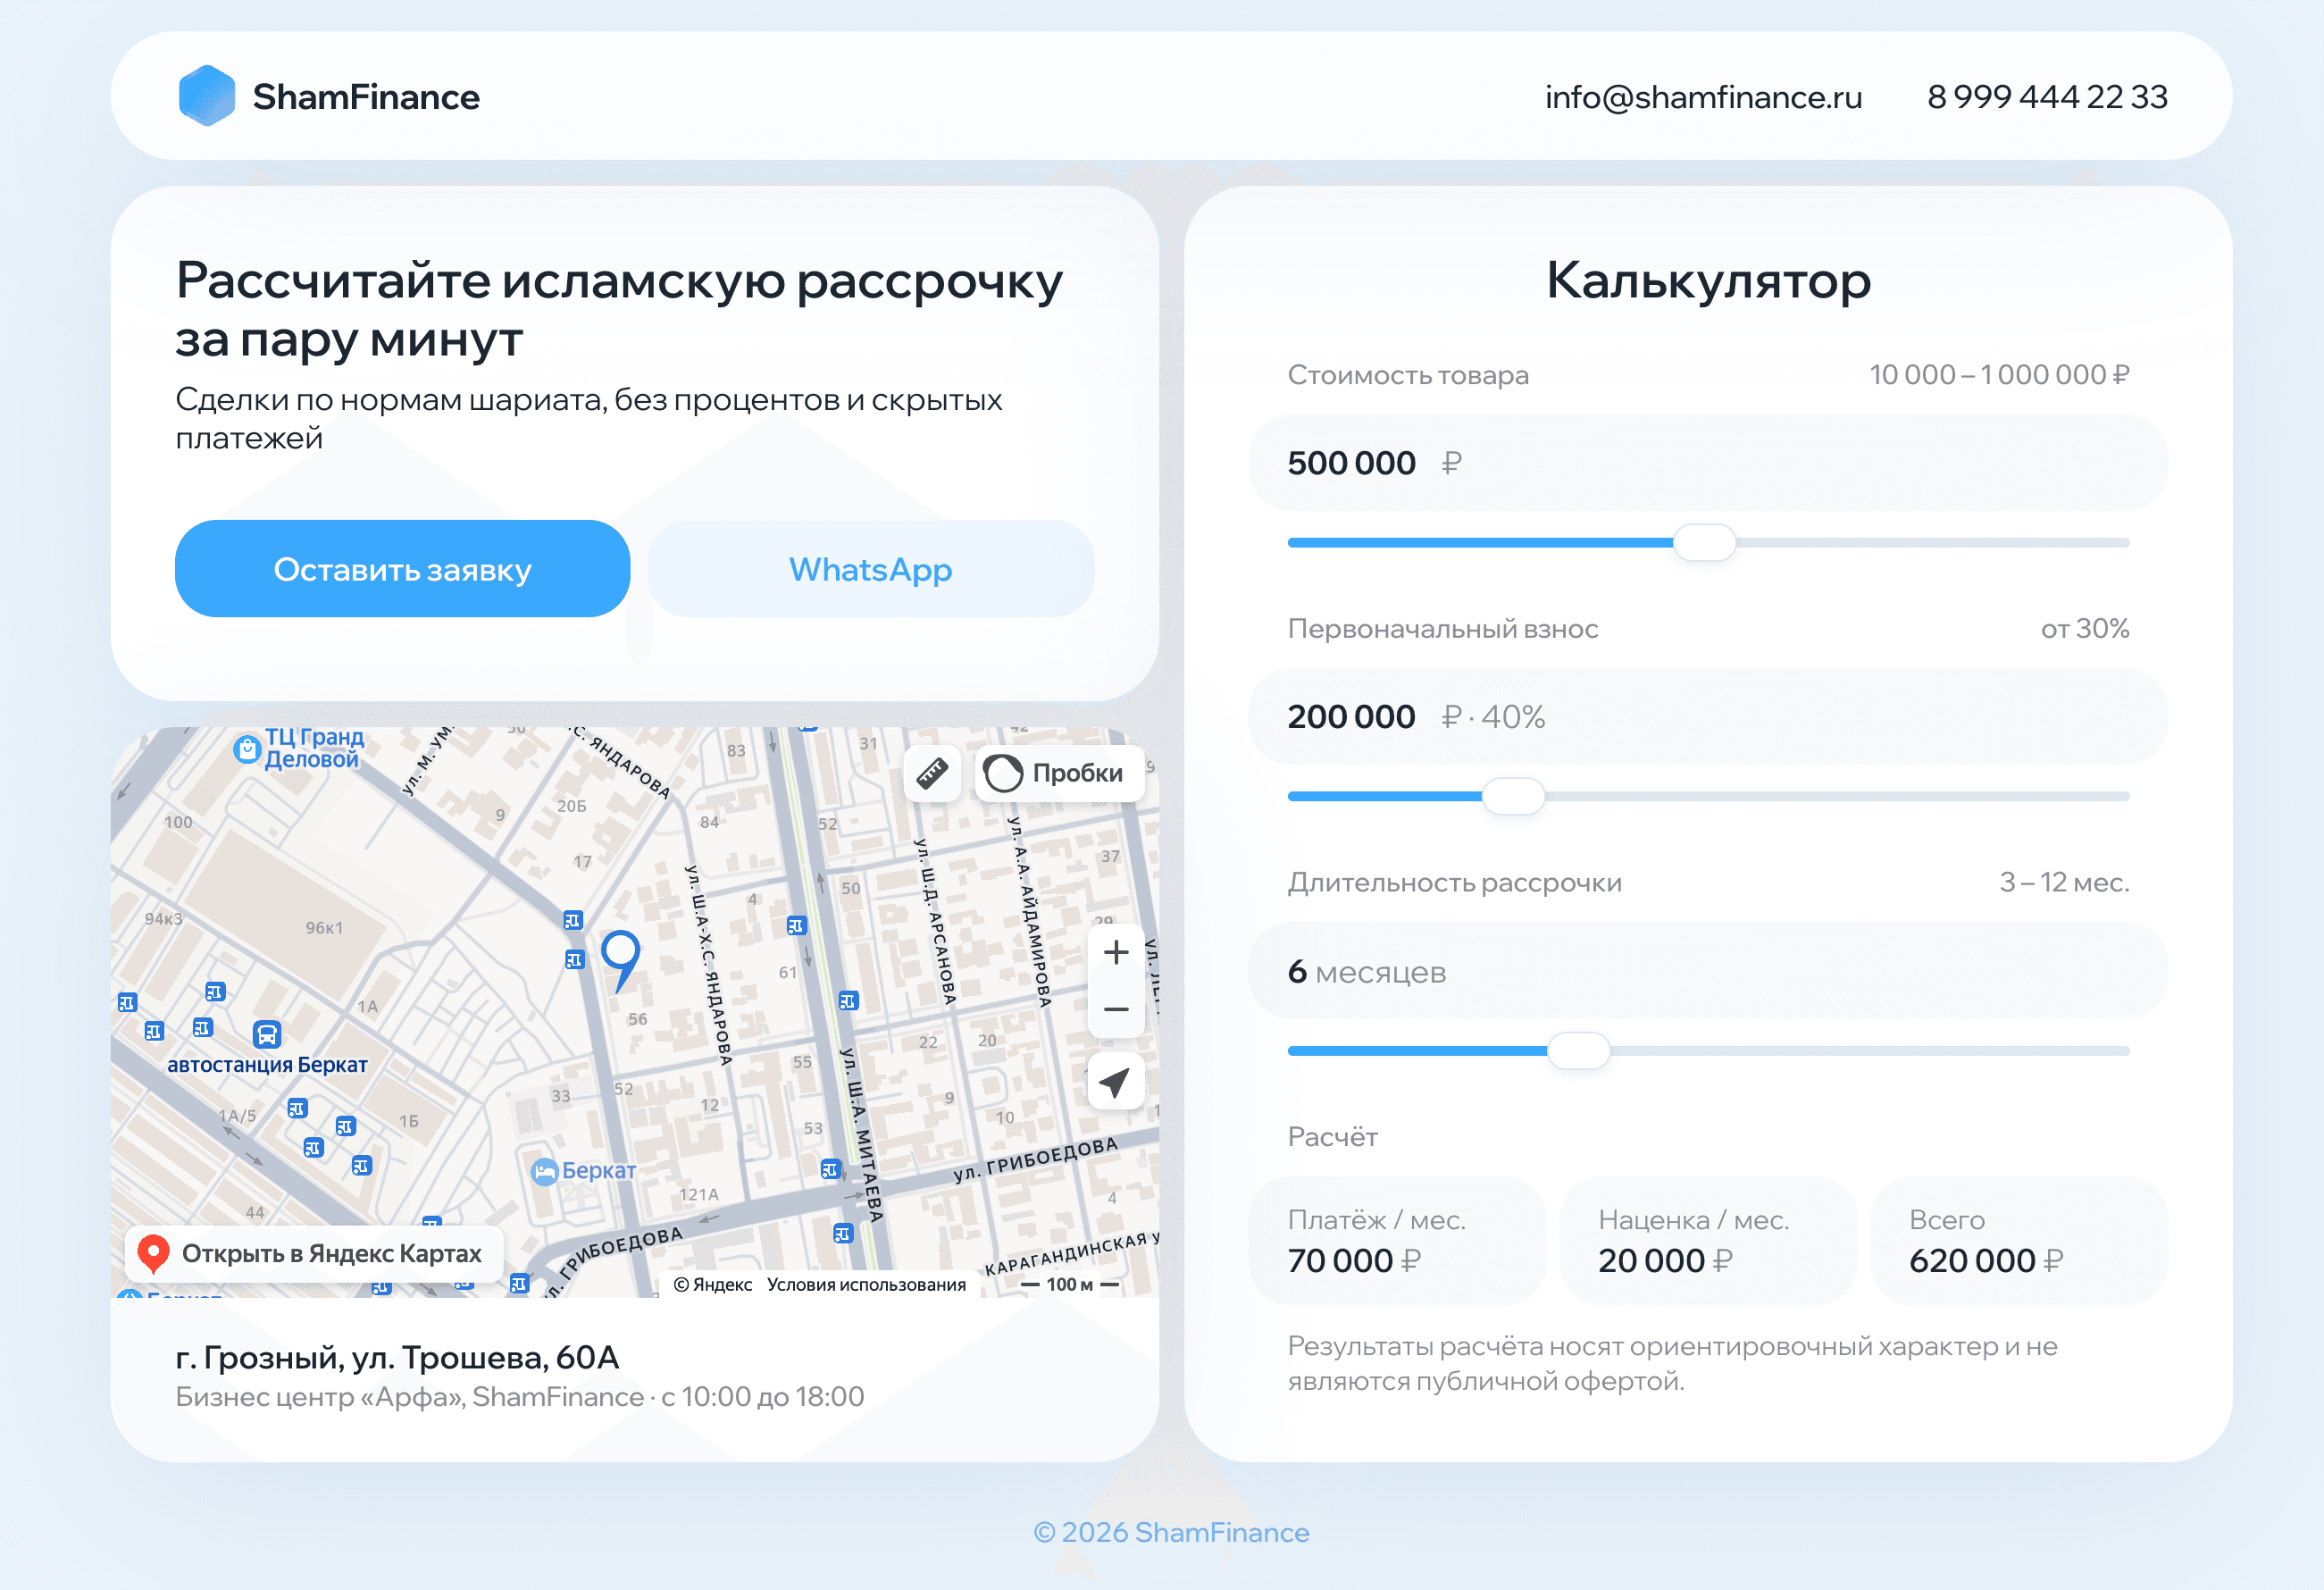Click the info@shamfinance.ru email link
The image size is (2324, 1590).
(1703, 96)
